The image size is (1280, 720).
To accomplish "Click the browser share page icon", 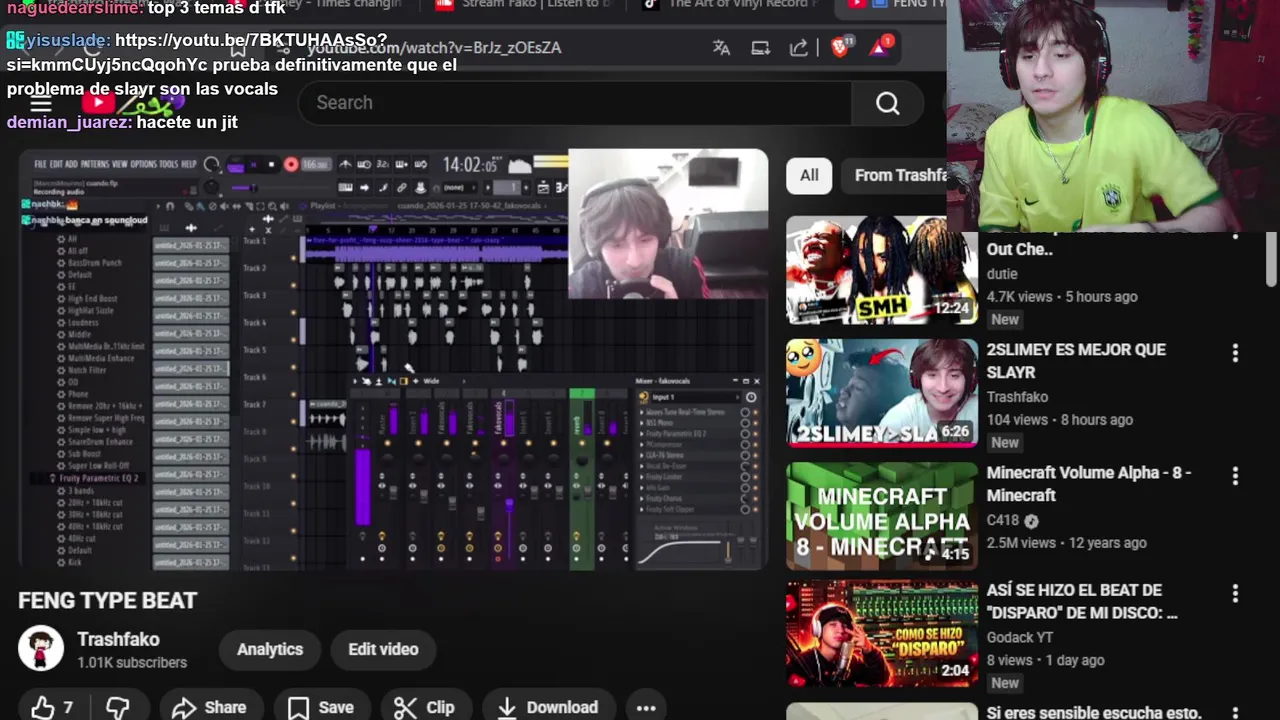I will (x=799, y=47).
